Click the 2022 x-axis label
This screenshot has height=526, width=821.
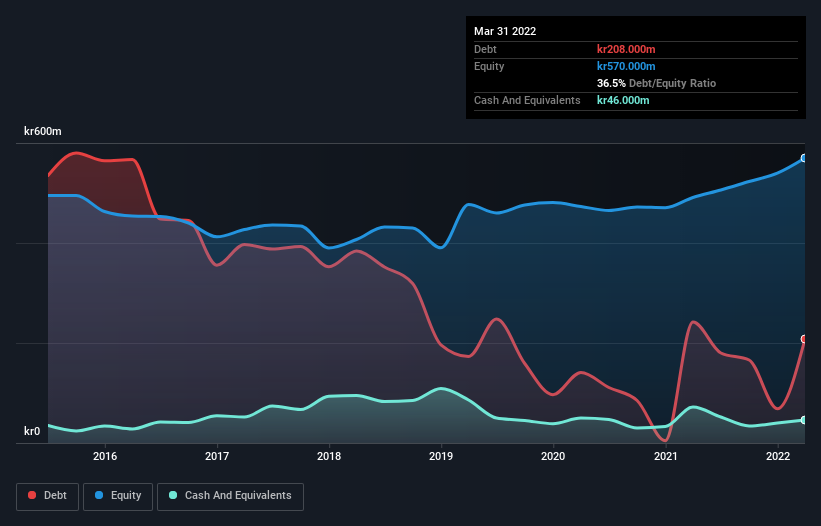(778, 456)
